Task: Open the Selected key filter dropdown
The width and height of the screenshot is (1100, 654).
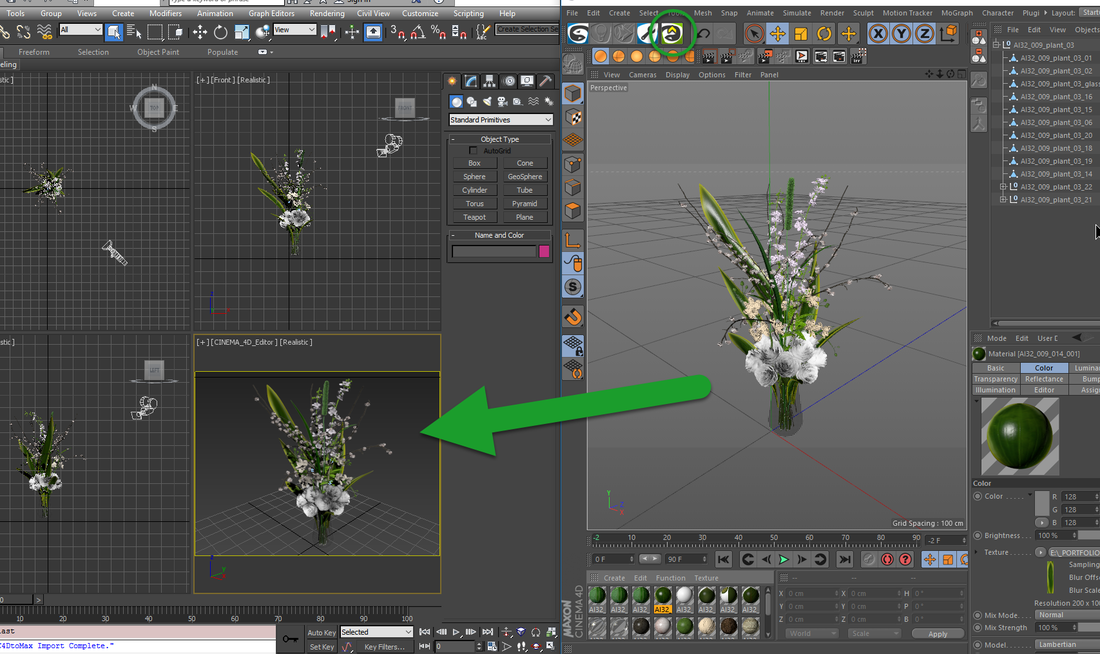Action: point(376,632)
